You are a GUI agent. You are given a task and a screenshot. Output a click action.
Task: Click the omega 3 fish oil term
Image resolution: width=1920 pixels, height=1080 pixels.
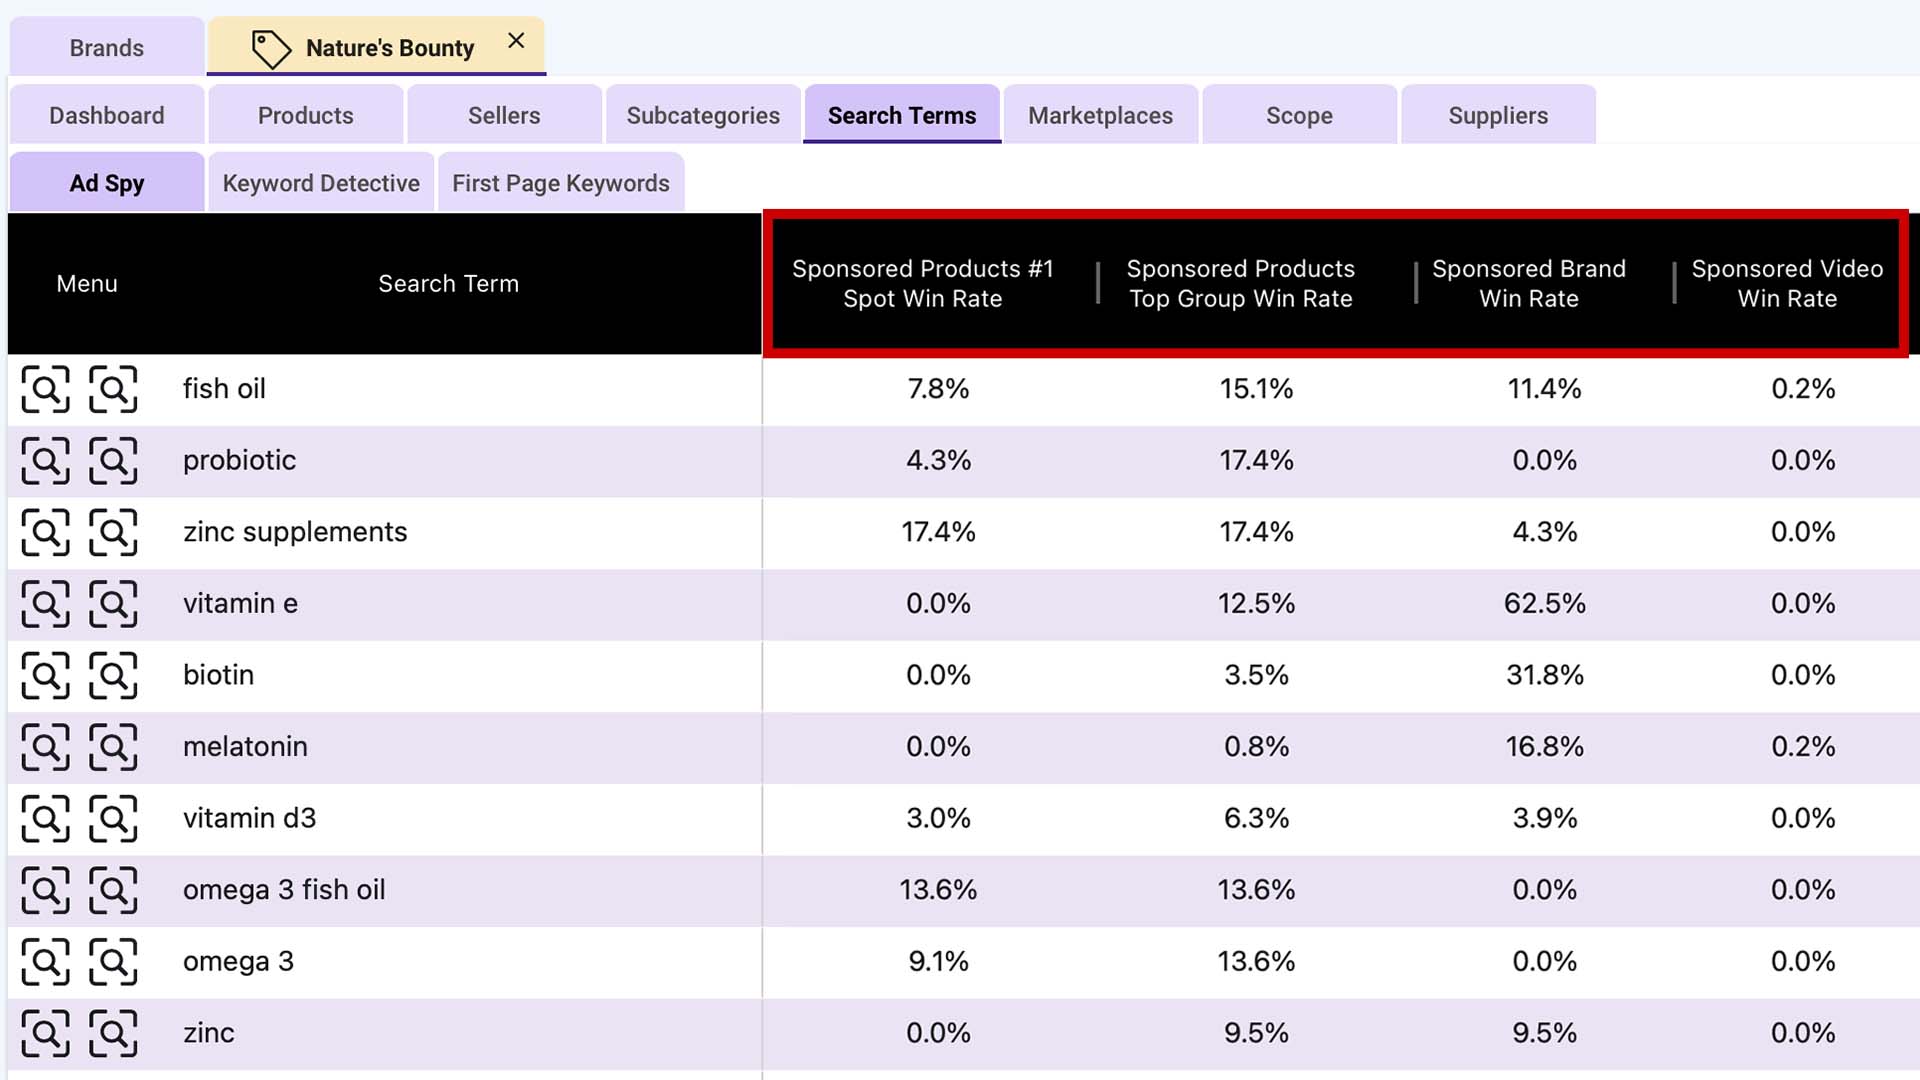point(284,890)
